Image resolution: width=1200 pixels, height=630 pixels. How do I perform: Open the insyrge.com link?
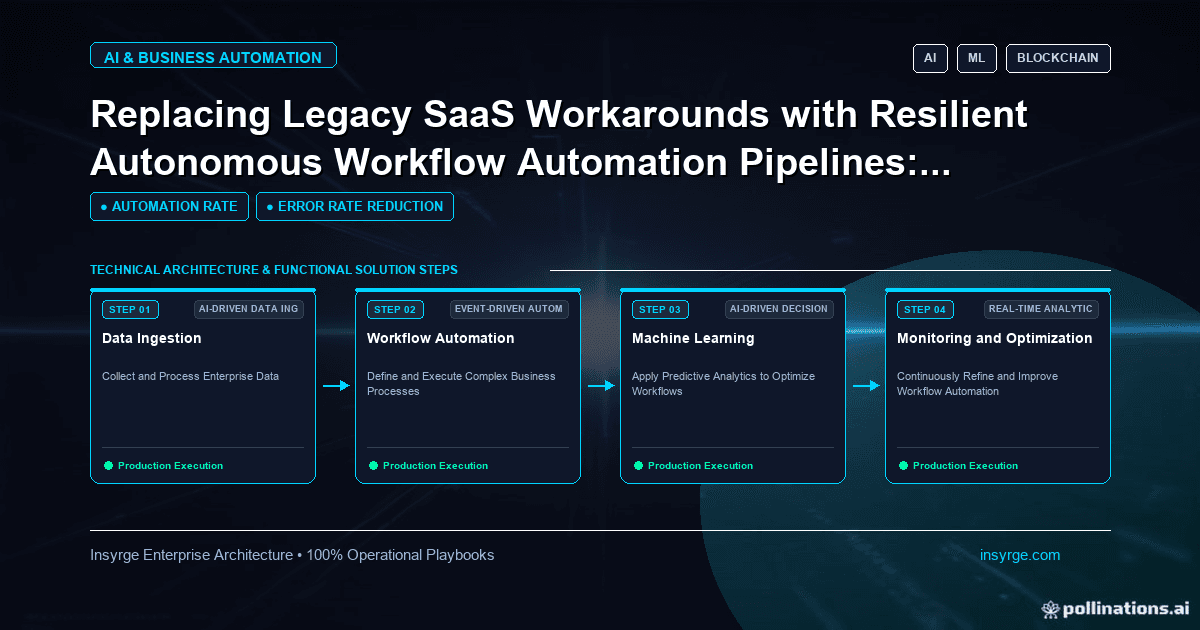[1020, 555]
